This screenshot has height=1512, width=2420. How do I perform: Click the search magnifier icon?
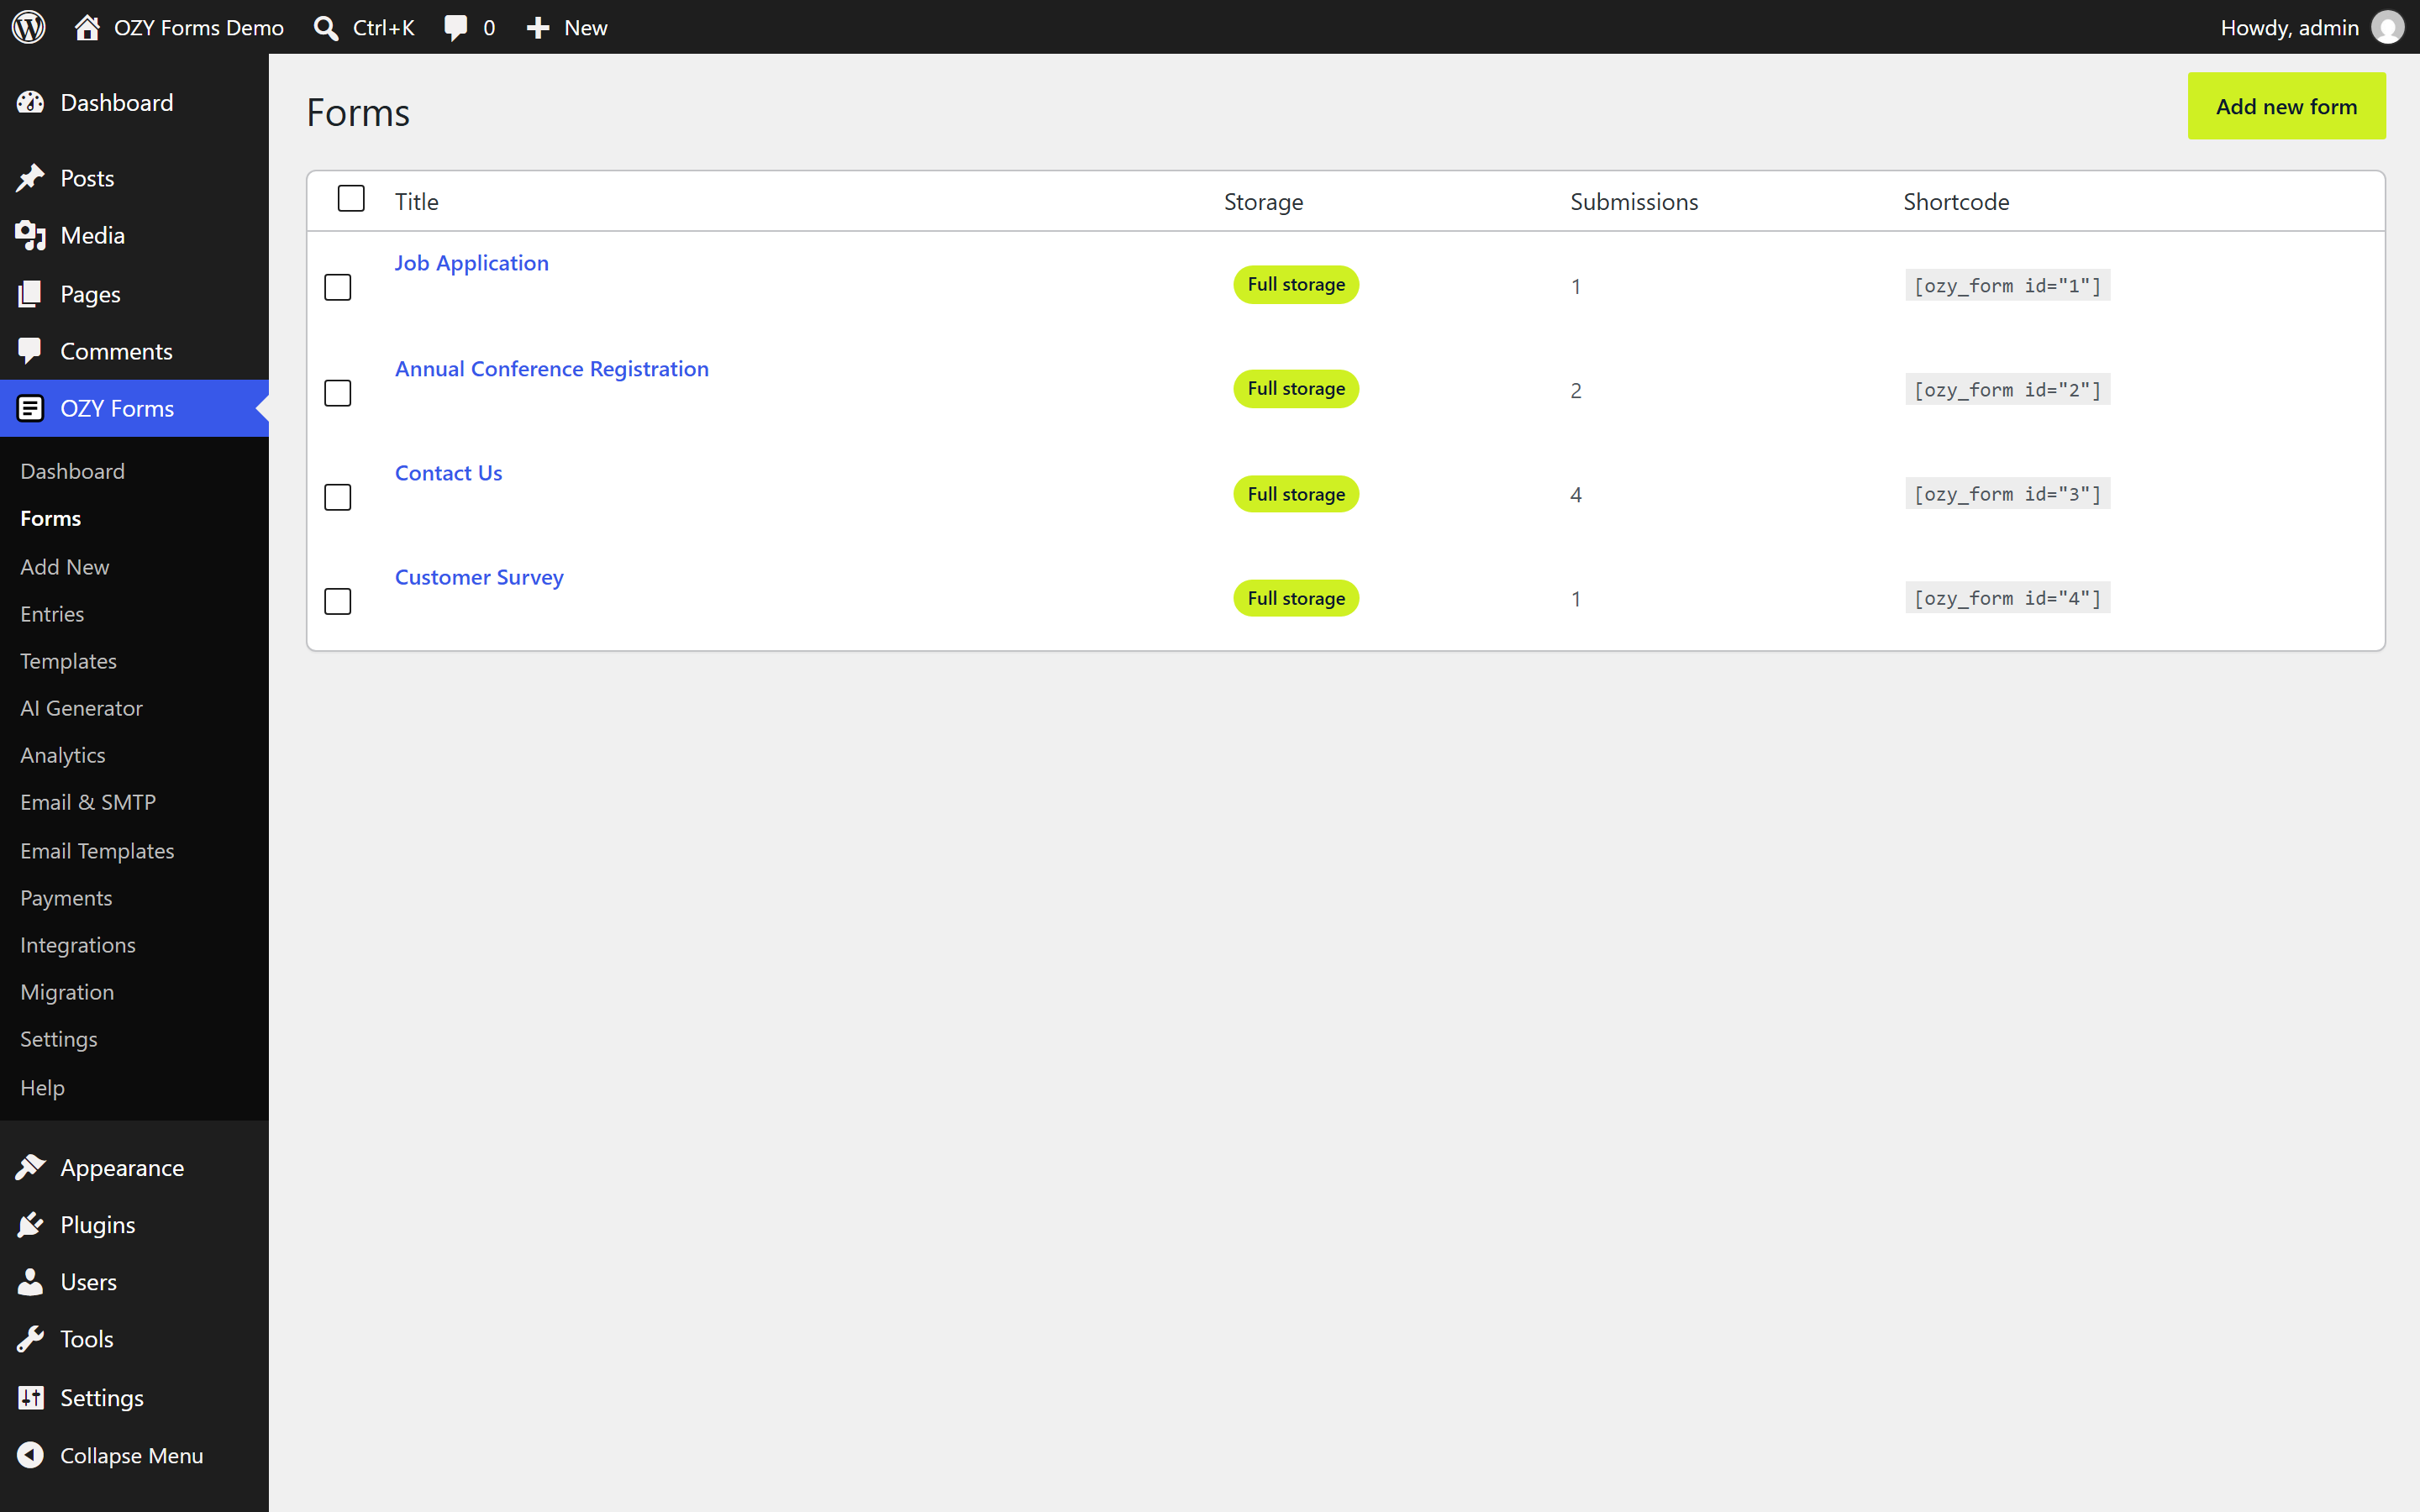(x=326, y=27)
